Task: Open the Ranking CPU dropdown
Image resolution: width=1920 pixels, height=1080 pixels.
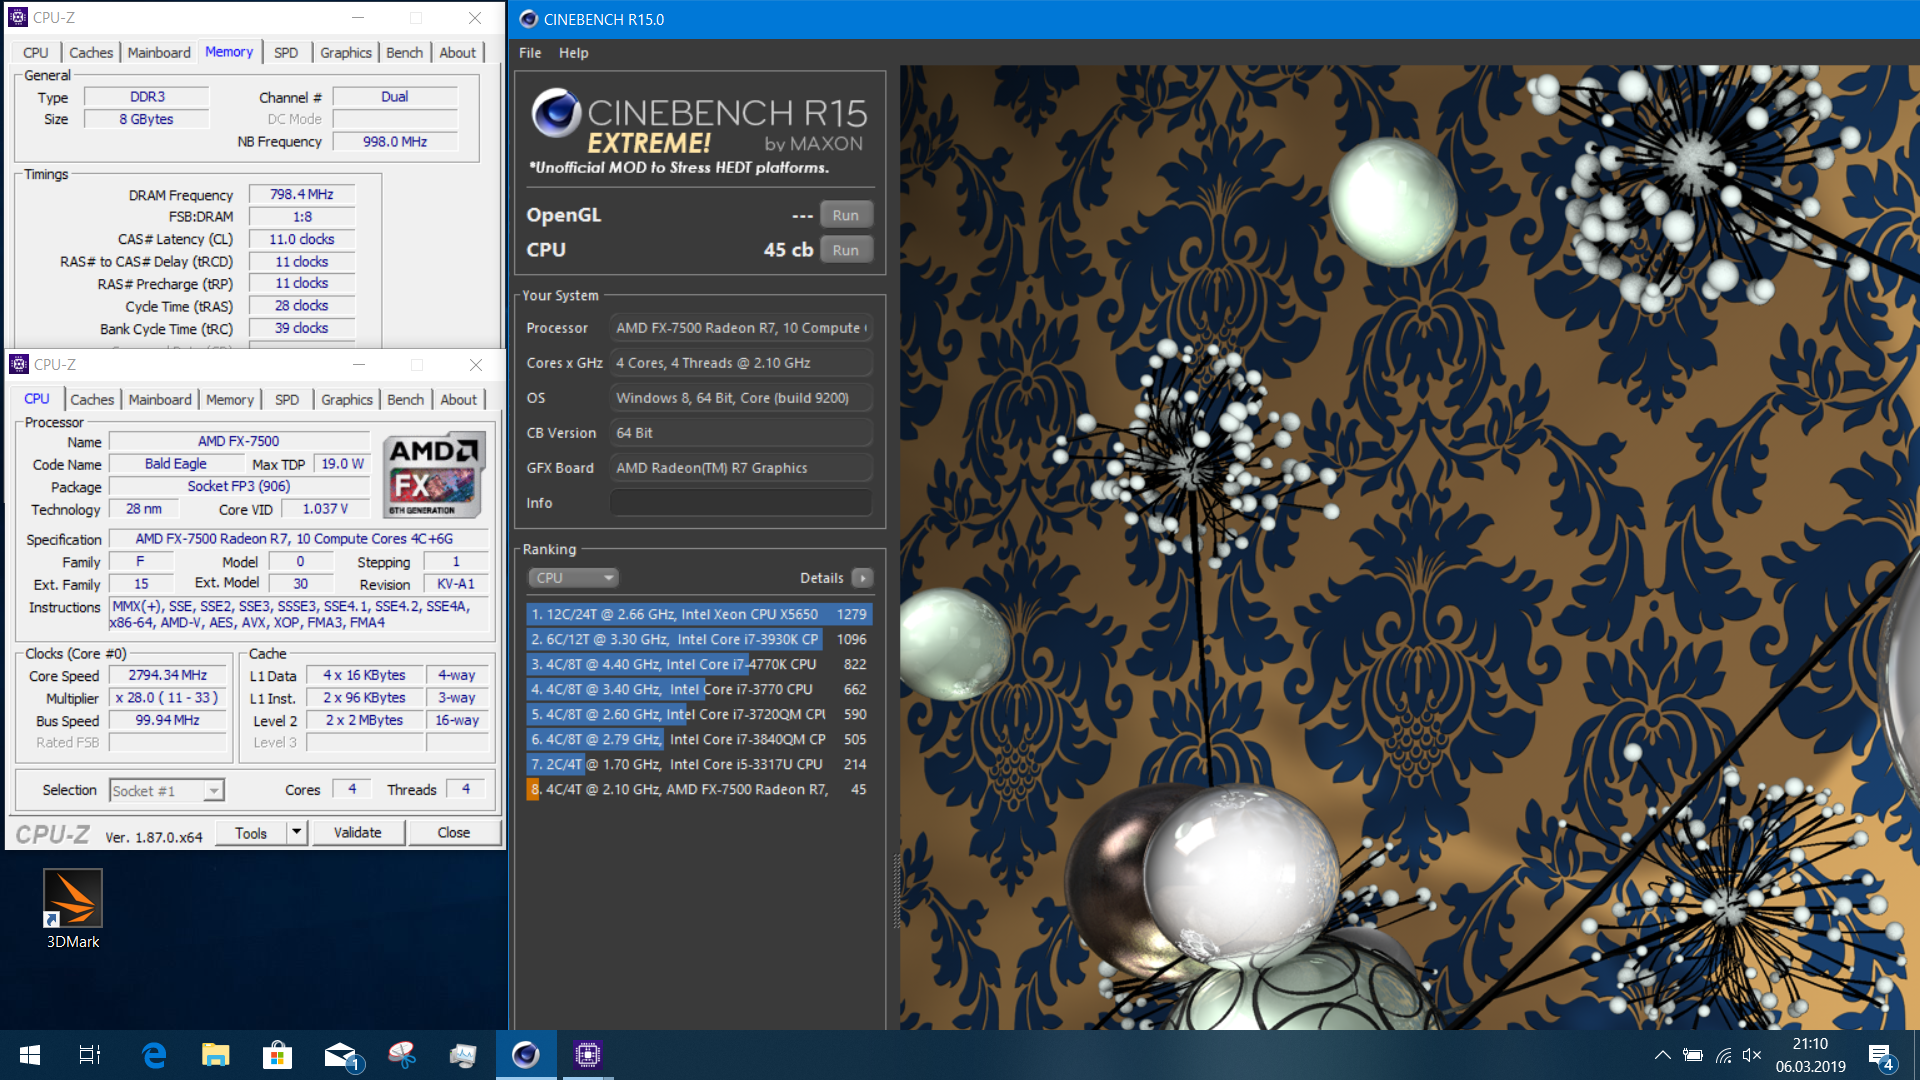Action: click(x=573, y=578)
